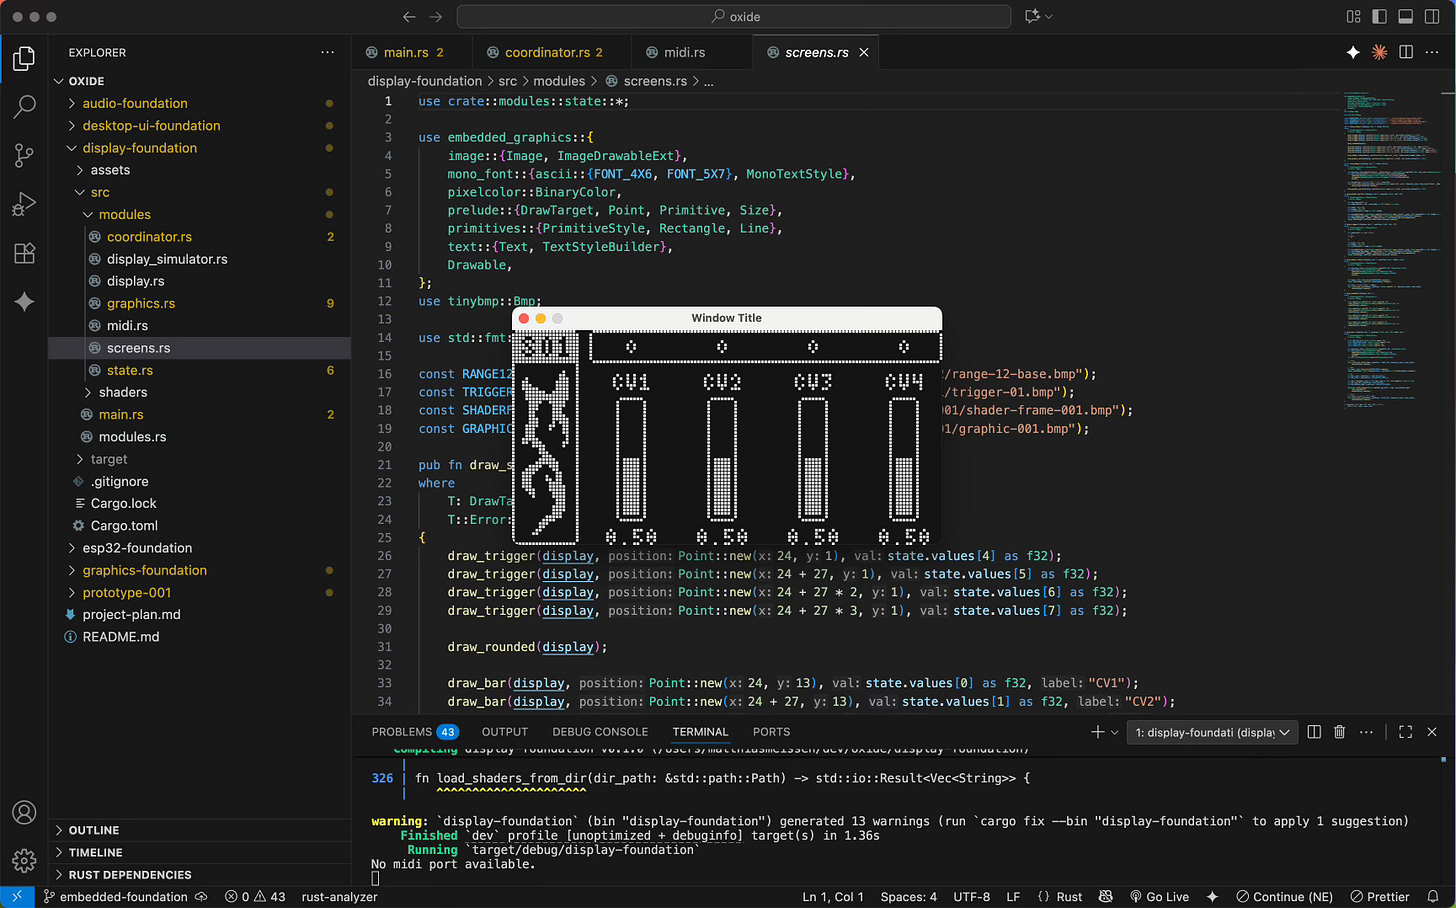Open the Source Control view
Screen dimensions: 1456x908
pyautogui.click(x=24, y=155)
